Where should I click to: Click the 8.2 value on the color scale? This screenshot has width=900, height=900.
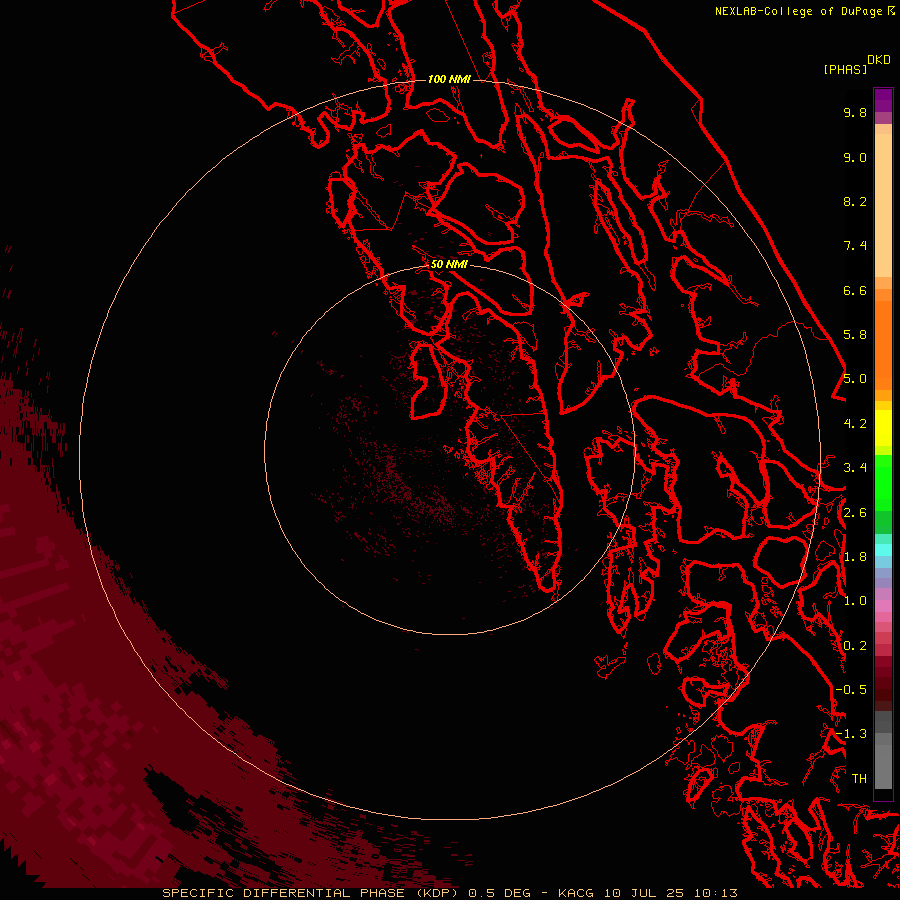coord(855,201)
